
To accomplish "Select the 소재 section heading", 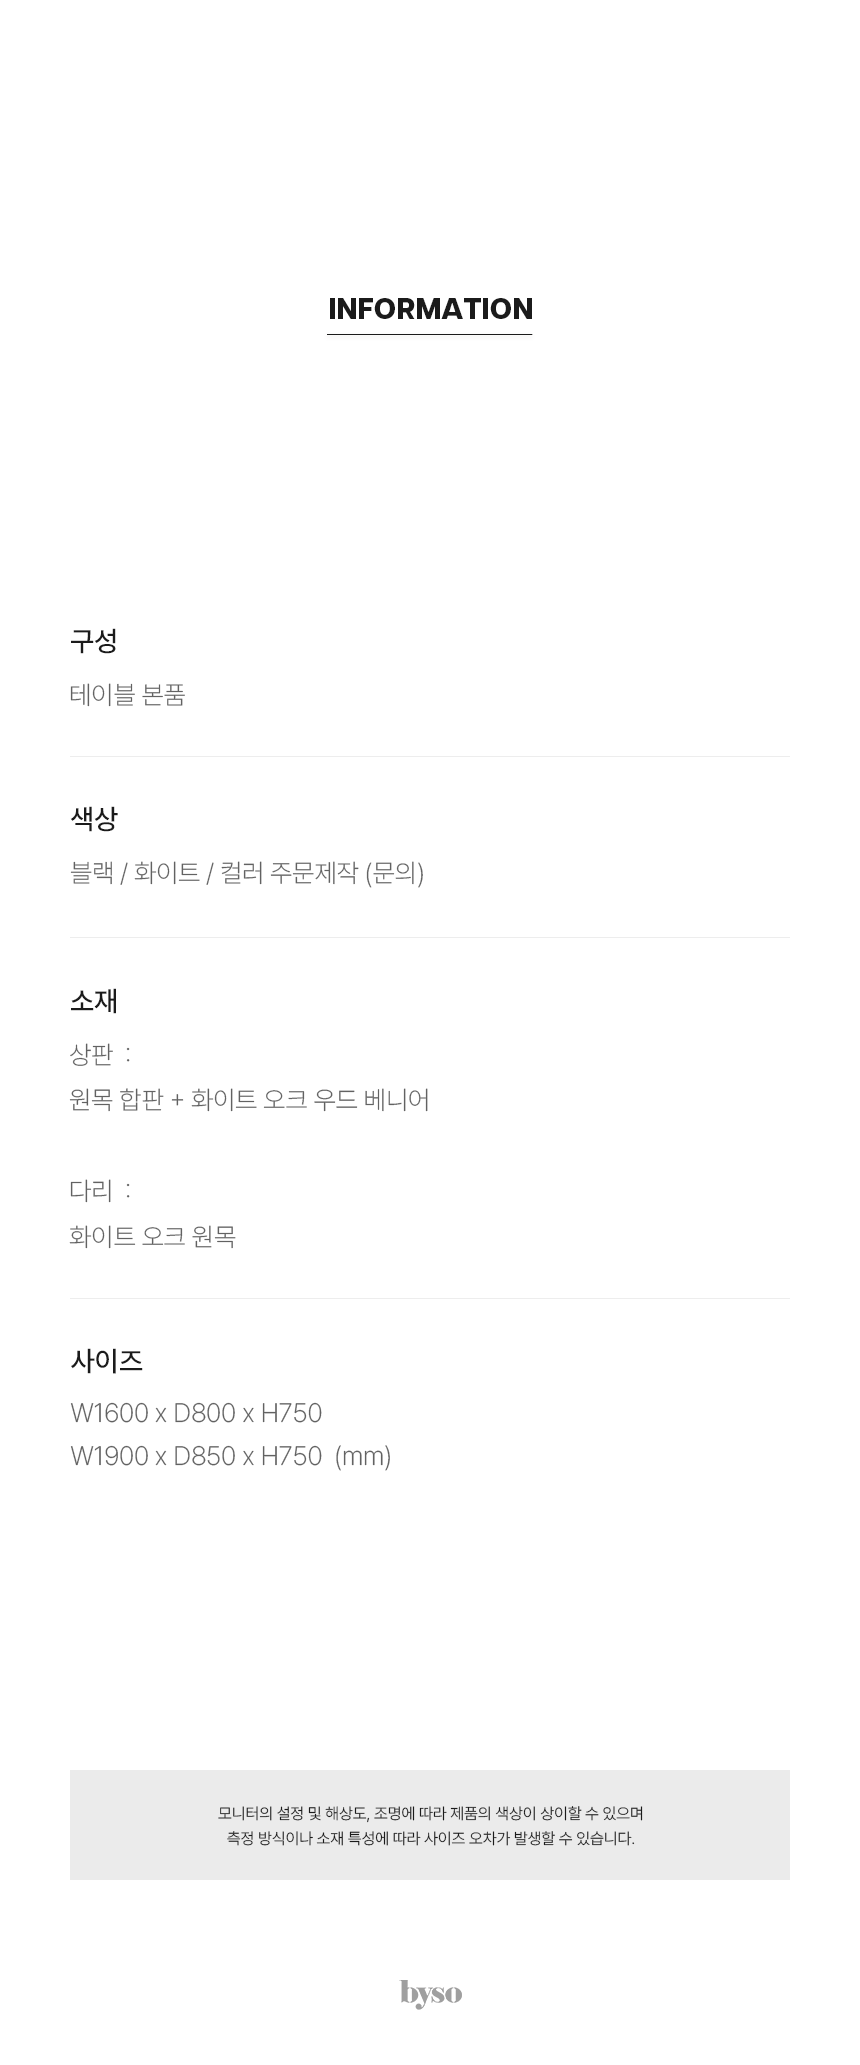I will point(94,1000).
